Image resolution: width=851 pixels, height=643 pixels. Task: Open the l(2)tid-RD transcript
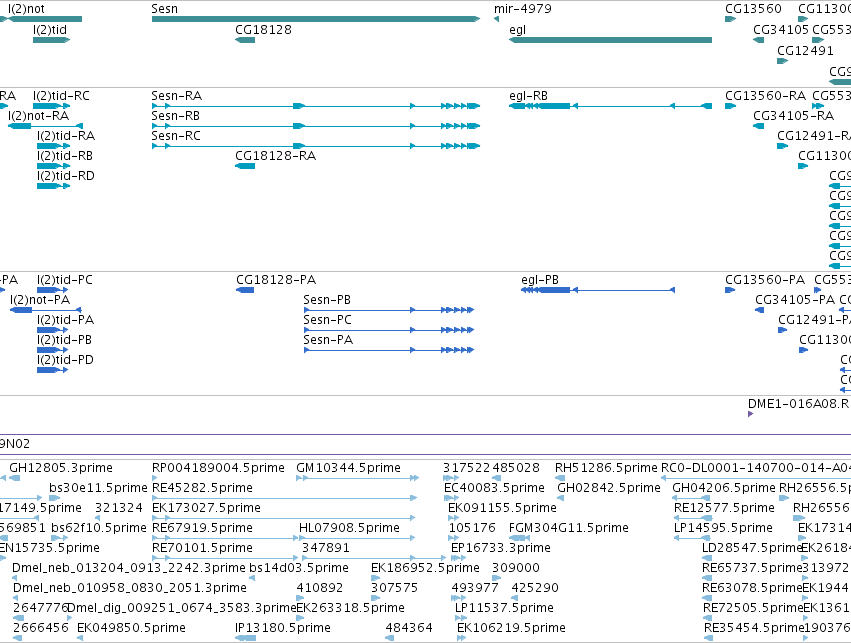tap(53, 186)
